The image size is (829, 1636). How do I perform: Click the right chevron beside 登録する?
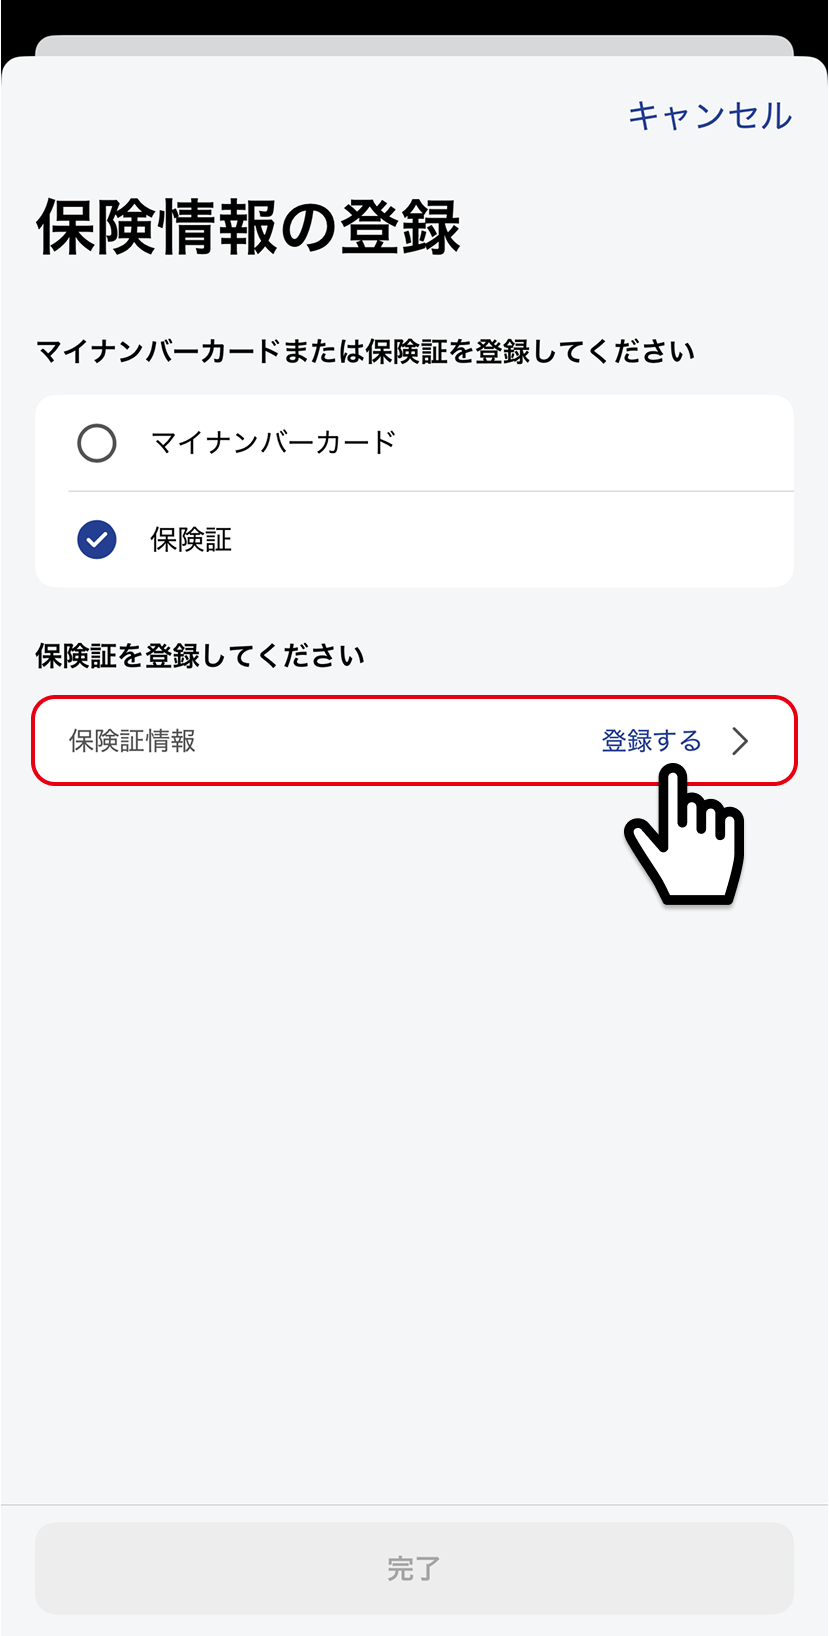pyautogui.click(x=740, y=741)
